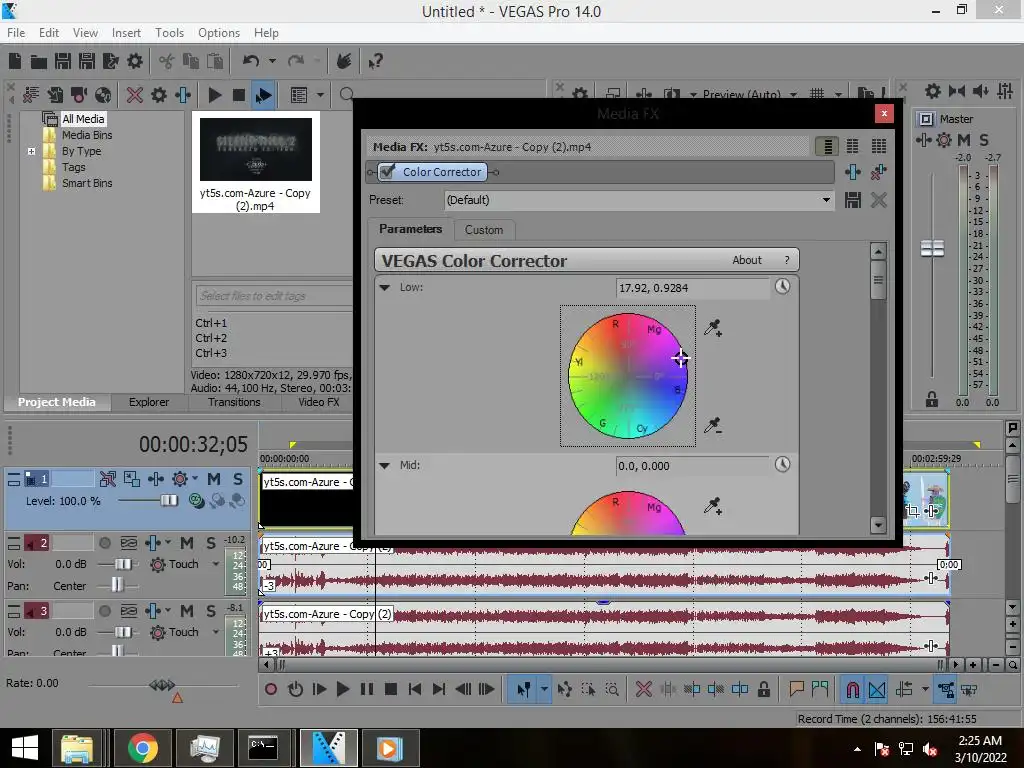Open track 3 Touch automation dropdown
The width and height of the screenshot is (1024, 768).
click(x=216, y=632)
